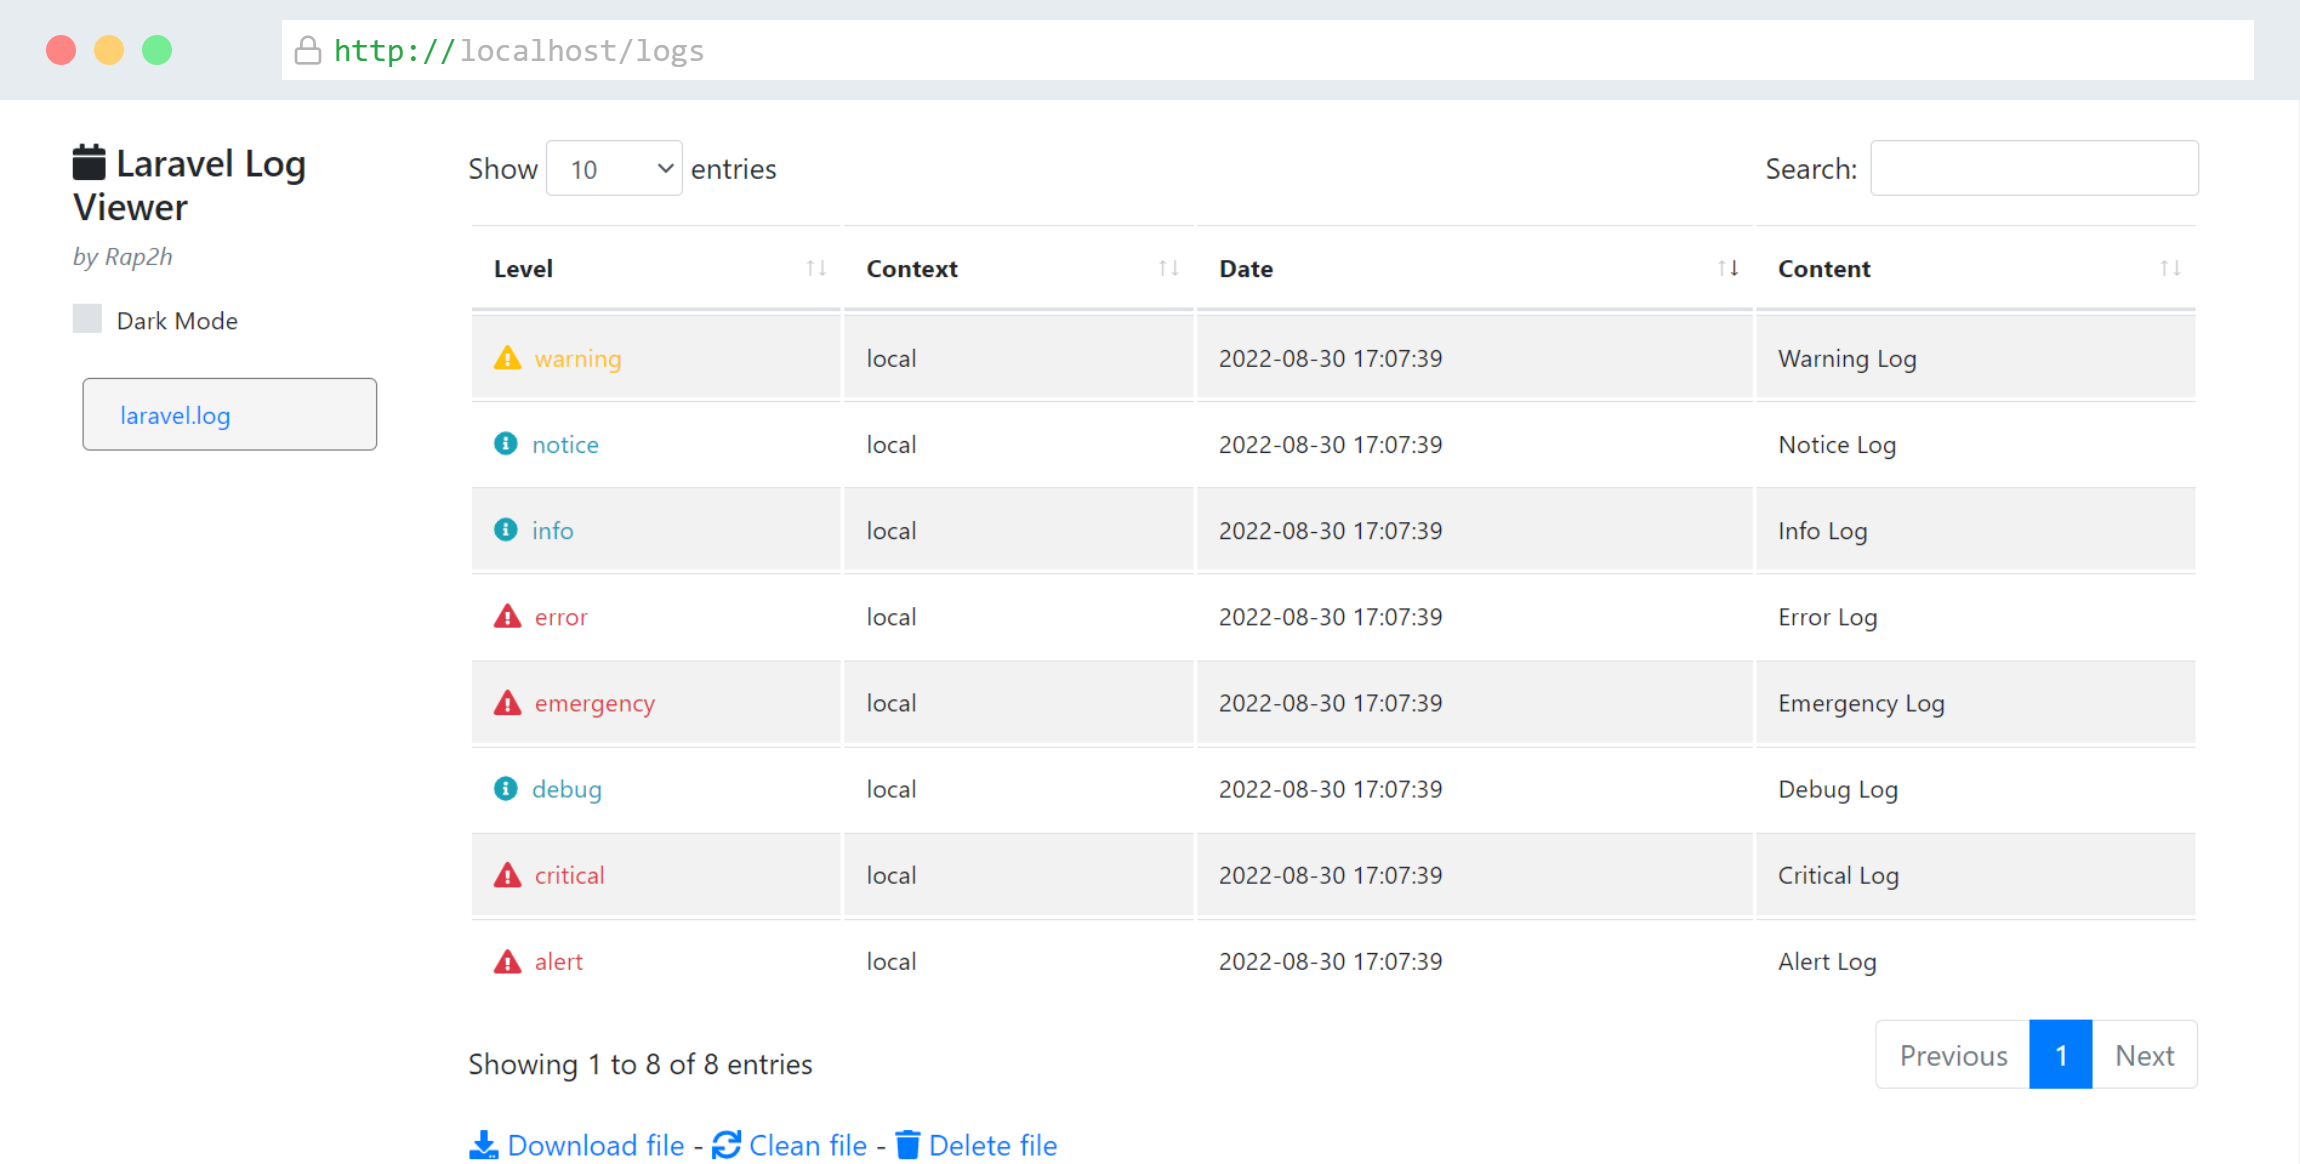Focus the Search input field
Image resolution: width=2300 pixels, height=1164 pixels.
(x=2034, y=168)
